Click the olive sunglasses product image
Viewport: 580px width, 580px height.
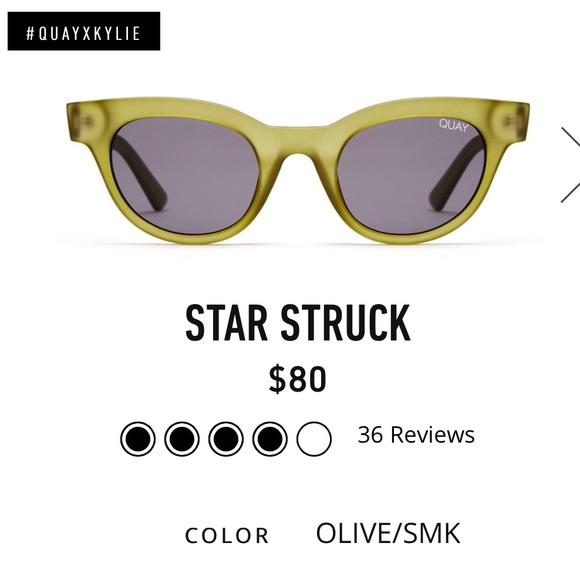pos(298,170)
